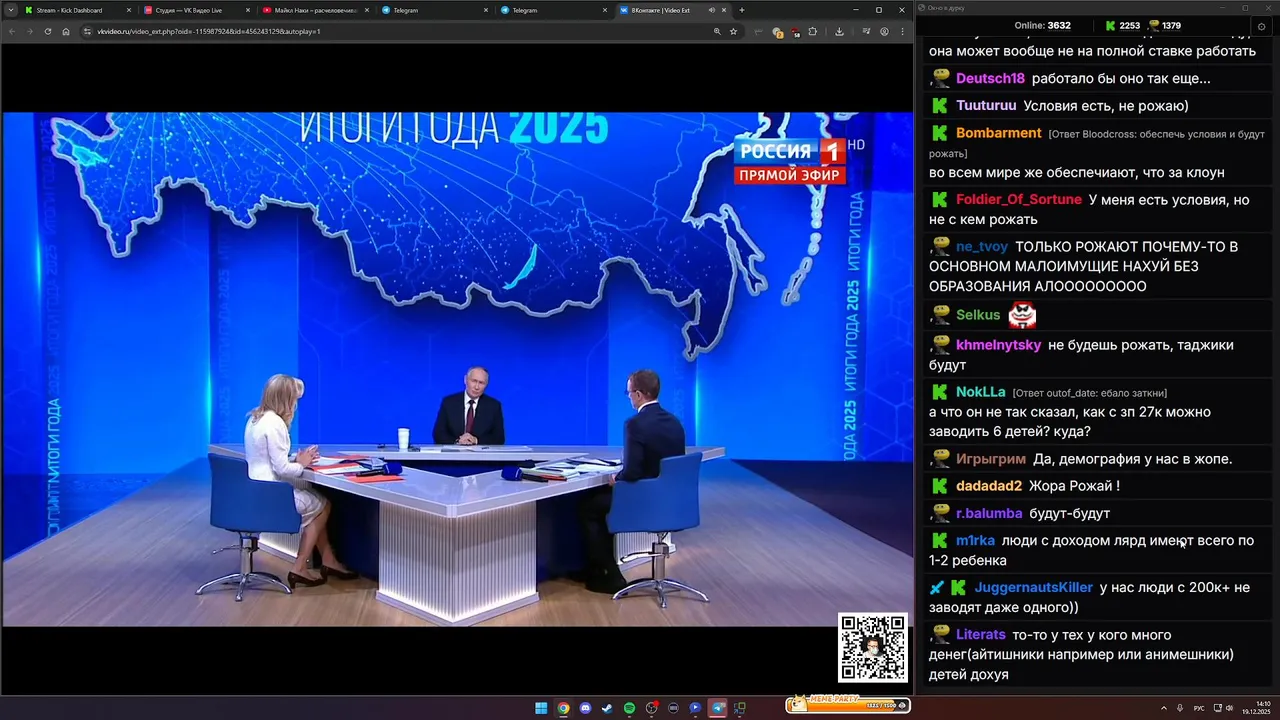Click username dadadad2 in chat

(989, 486)
